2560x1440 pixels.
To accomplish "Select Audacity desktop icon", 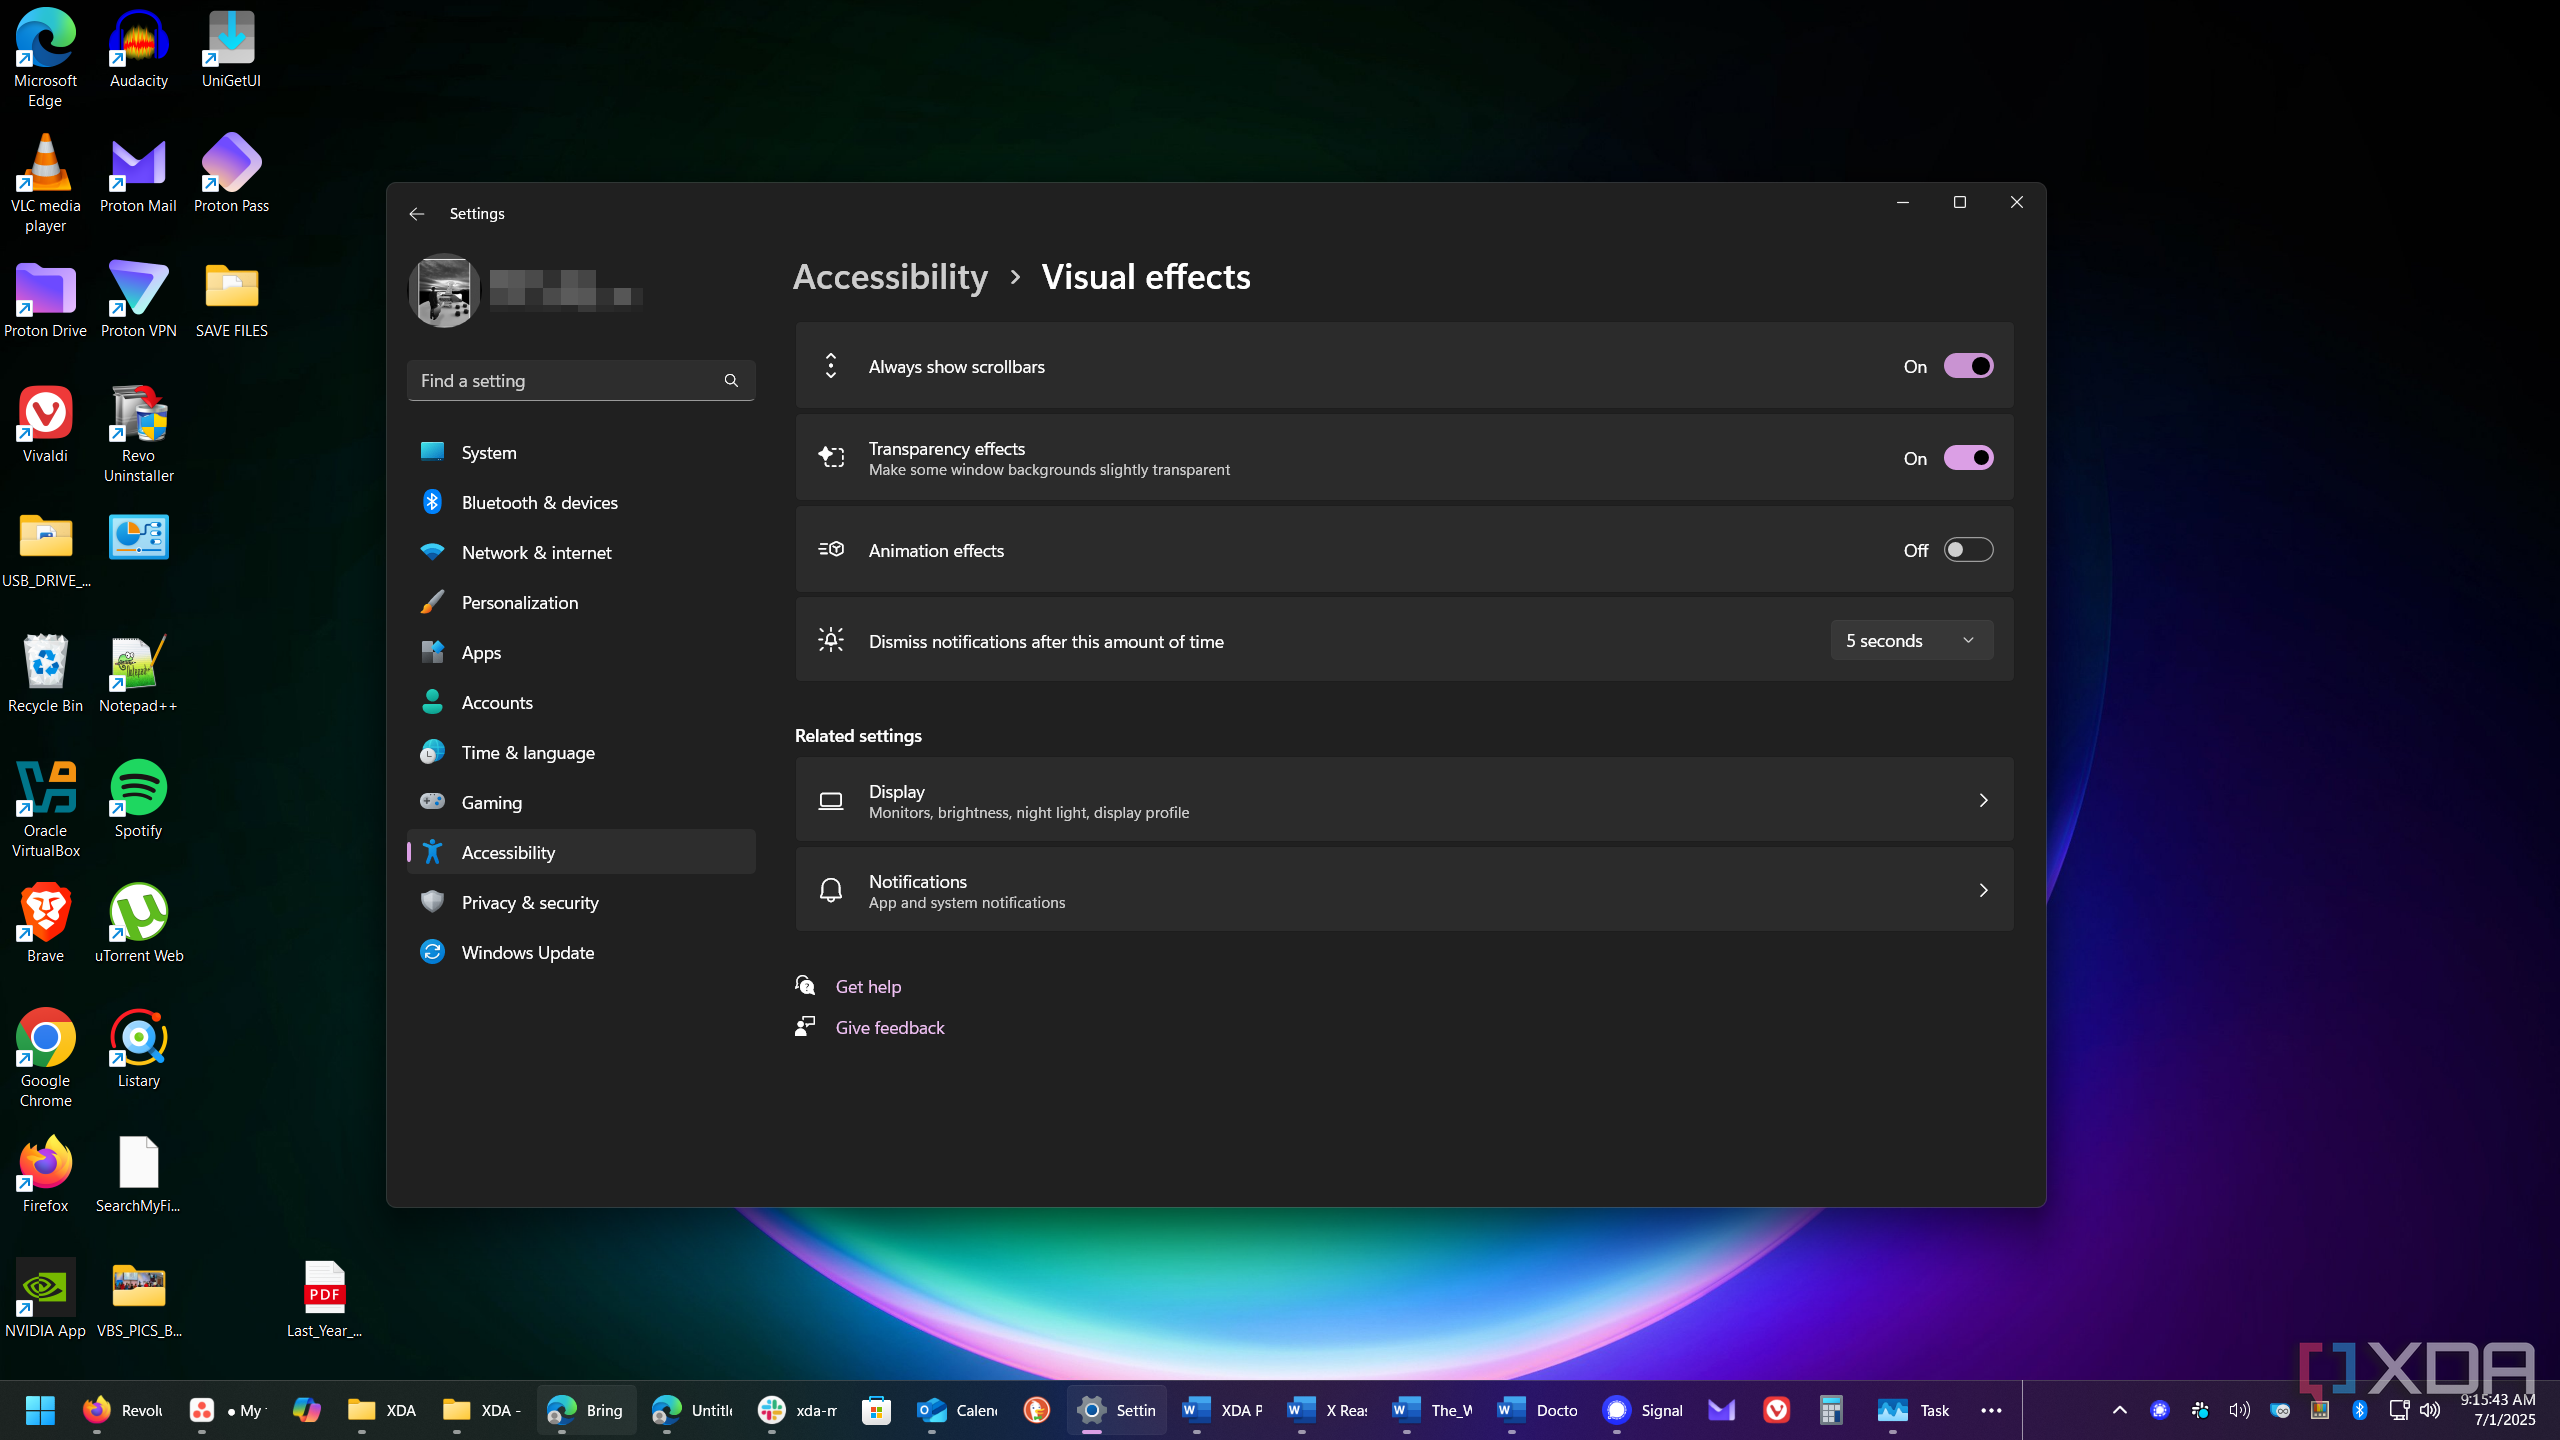I will point(138,50).
